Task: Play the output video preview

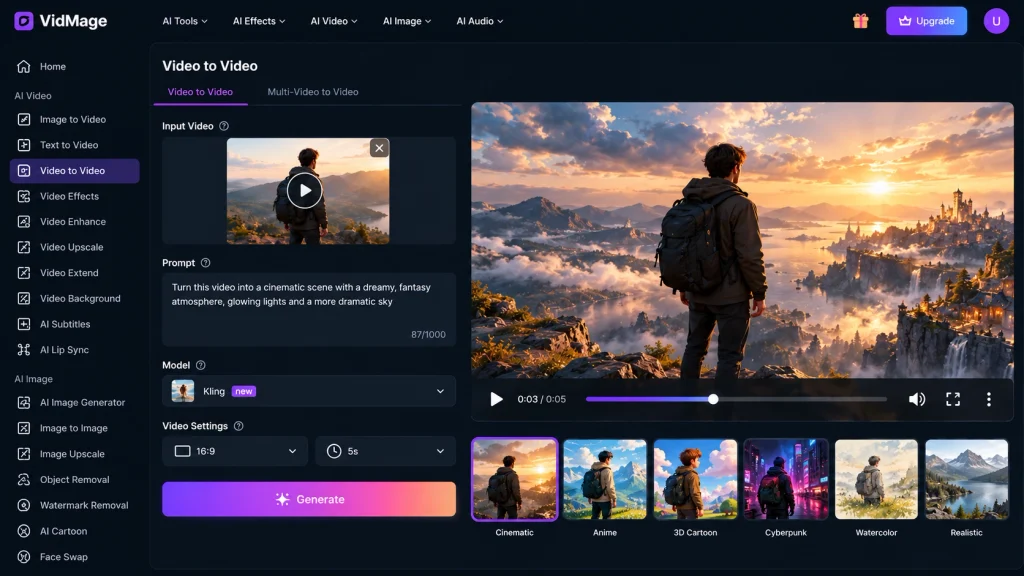Action: pos(496,399)
